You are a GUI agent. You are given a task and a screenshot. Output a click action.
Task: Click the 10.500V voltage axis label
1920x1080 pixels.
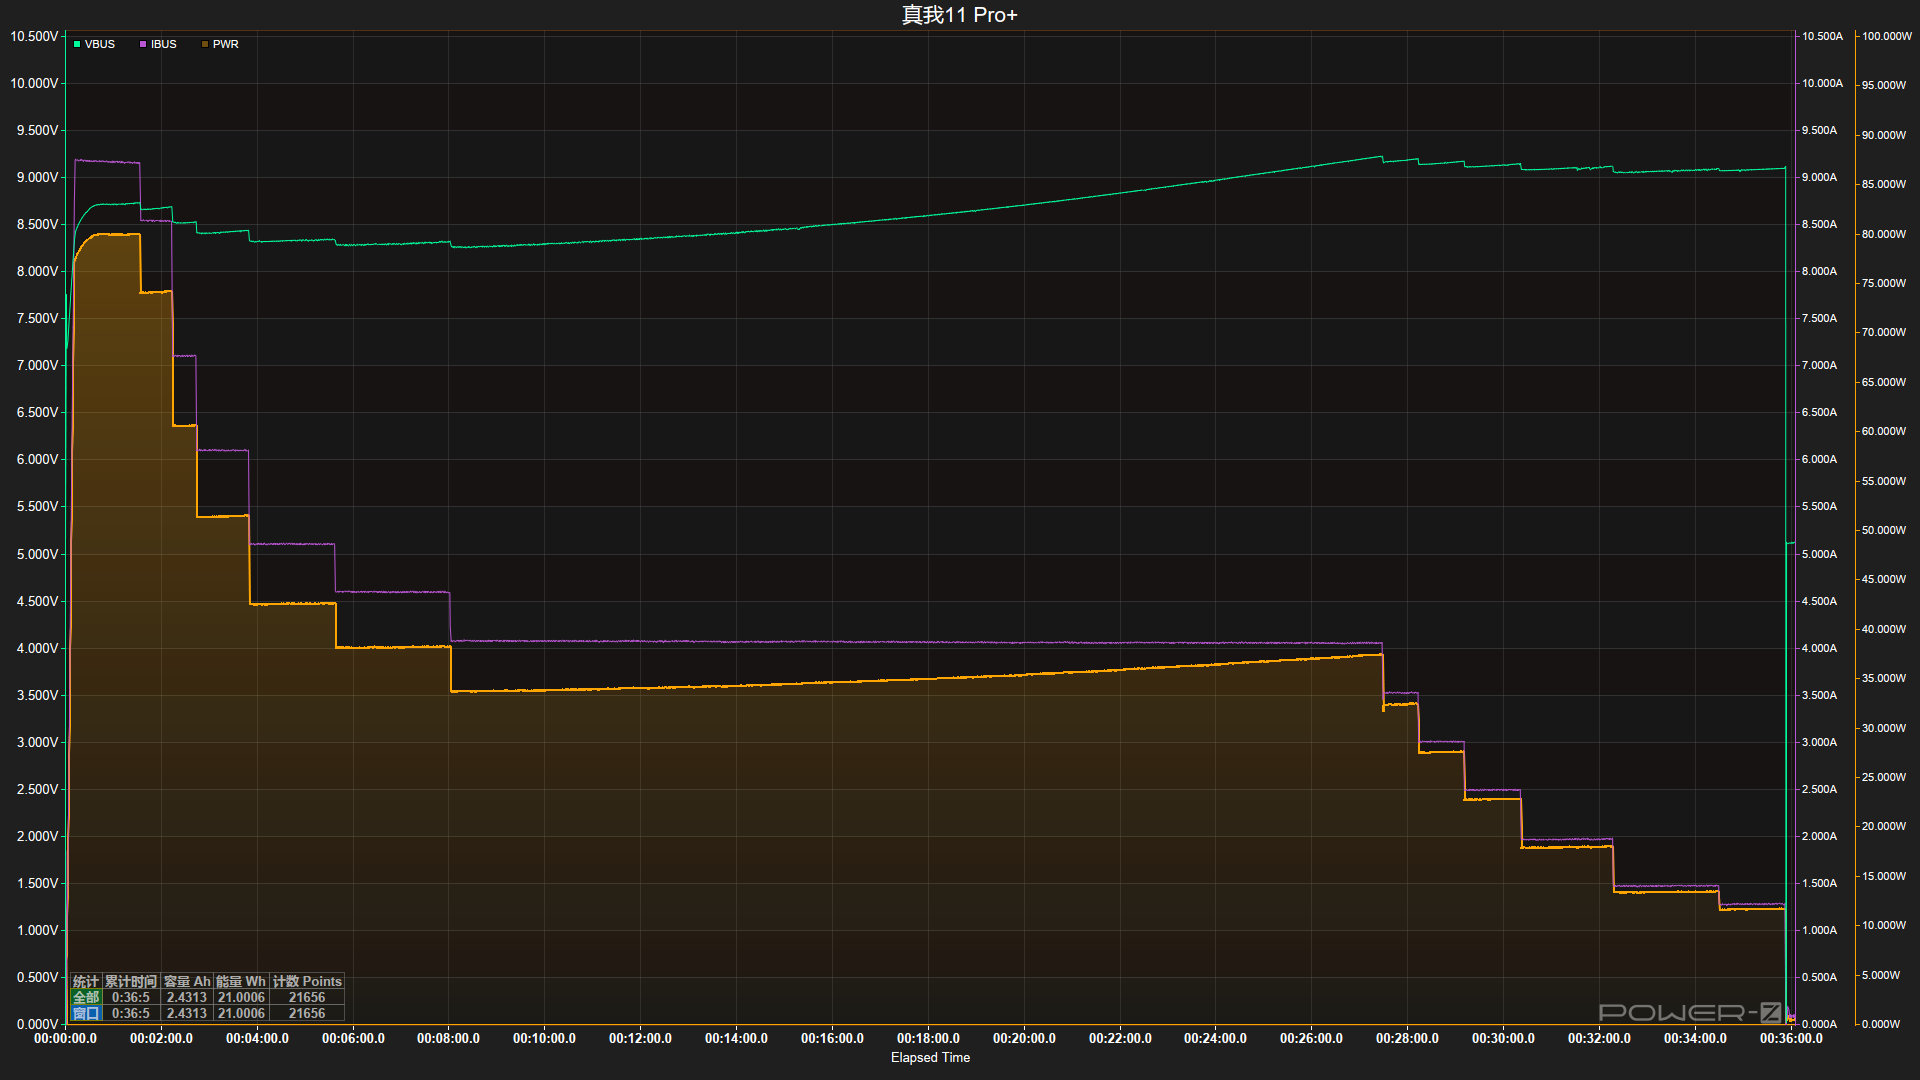(34, 36)
